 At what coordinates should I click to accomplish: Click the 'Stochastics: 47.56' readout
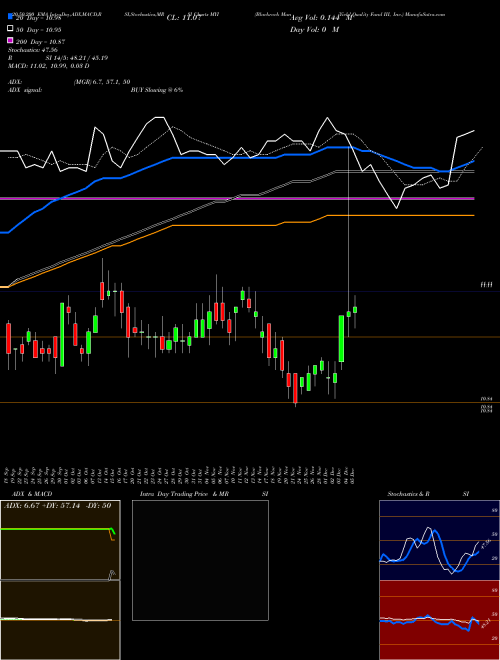pyautogui.click(x=33, y=50)
